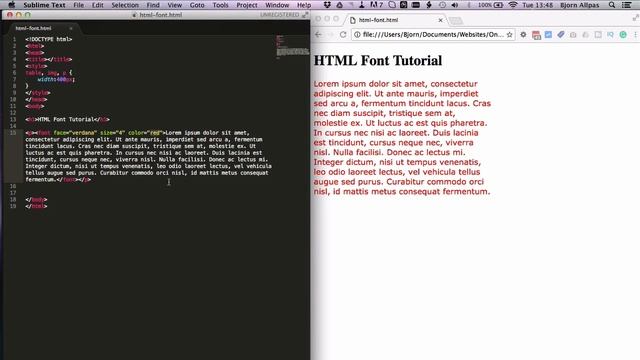Toggle full screen in Sublime Text window
Viewport: 640px width, 360px height.
[x=305, y=15]
